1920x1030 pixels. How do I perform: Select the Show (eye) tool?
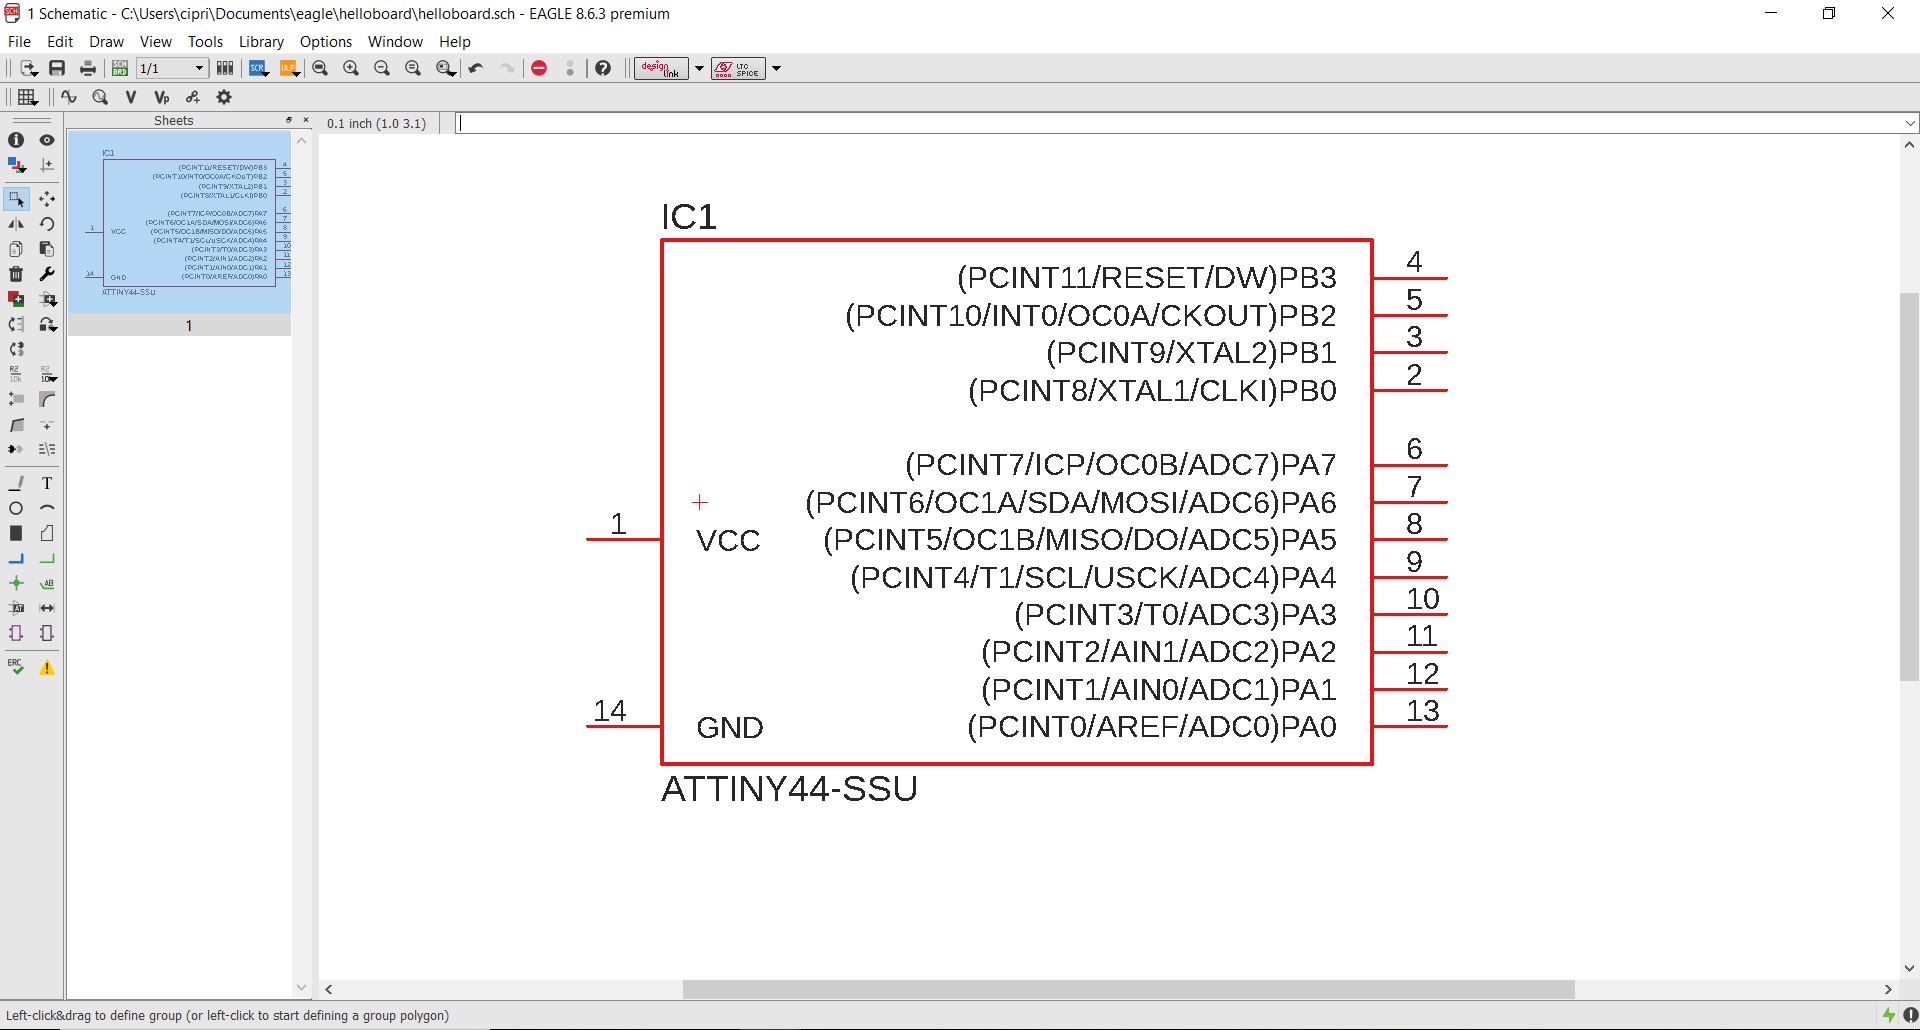point(46,140)
